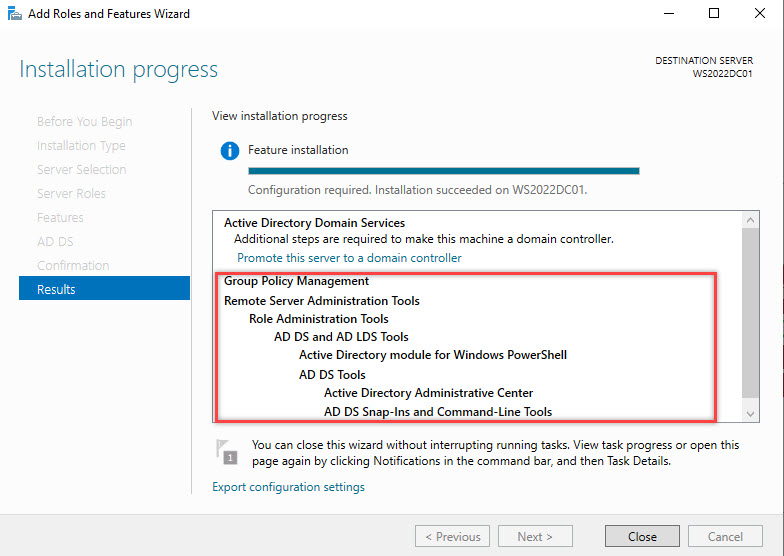Viewport: 784px width, 556px height.
Task: Maximize the wizard window
Action: [714, 14]
